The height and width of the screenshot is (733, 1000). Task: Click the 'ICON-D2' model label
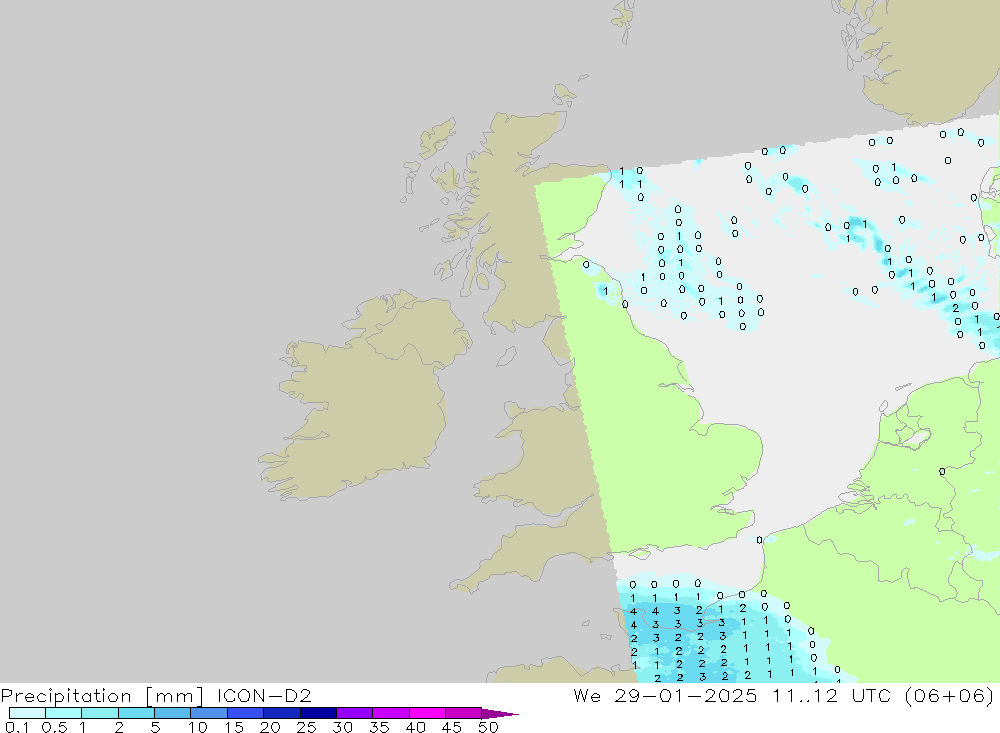[x=264, y=695]
